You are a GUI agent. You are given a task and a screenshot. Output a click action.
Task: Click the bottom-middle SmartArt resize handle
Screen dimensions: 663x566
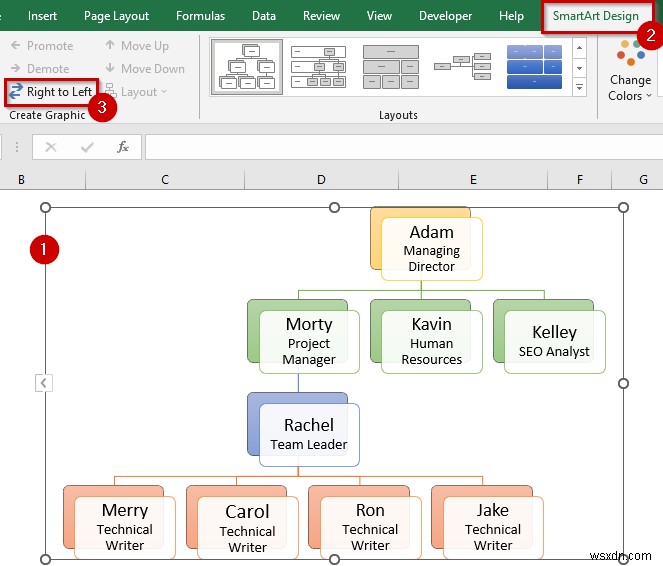tap(334, 560)
